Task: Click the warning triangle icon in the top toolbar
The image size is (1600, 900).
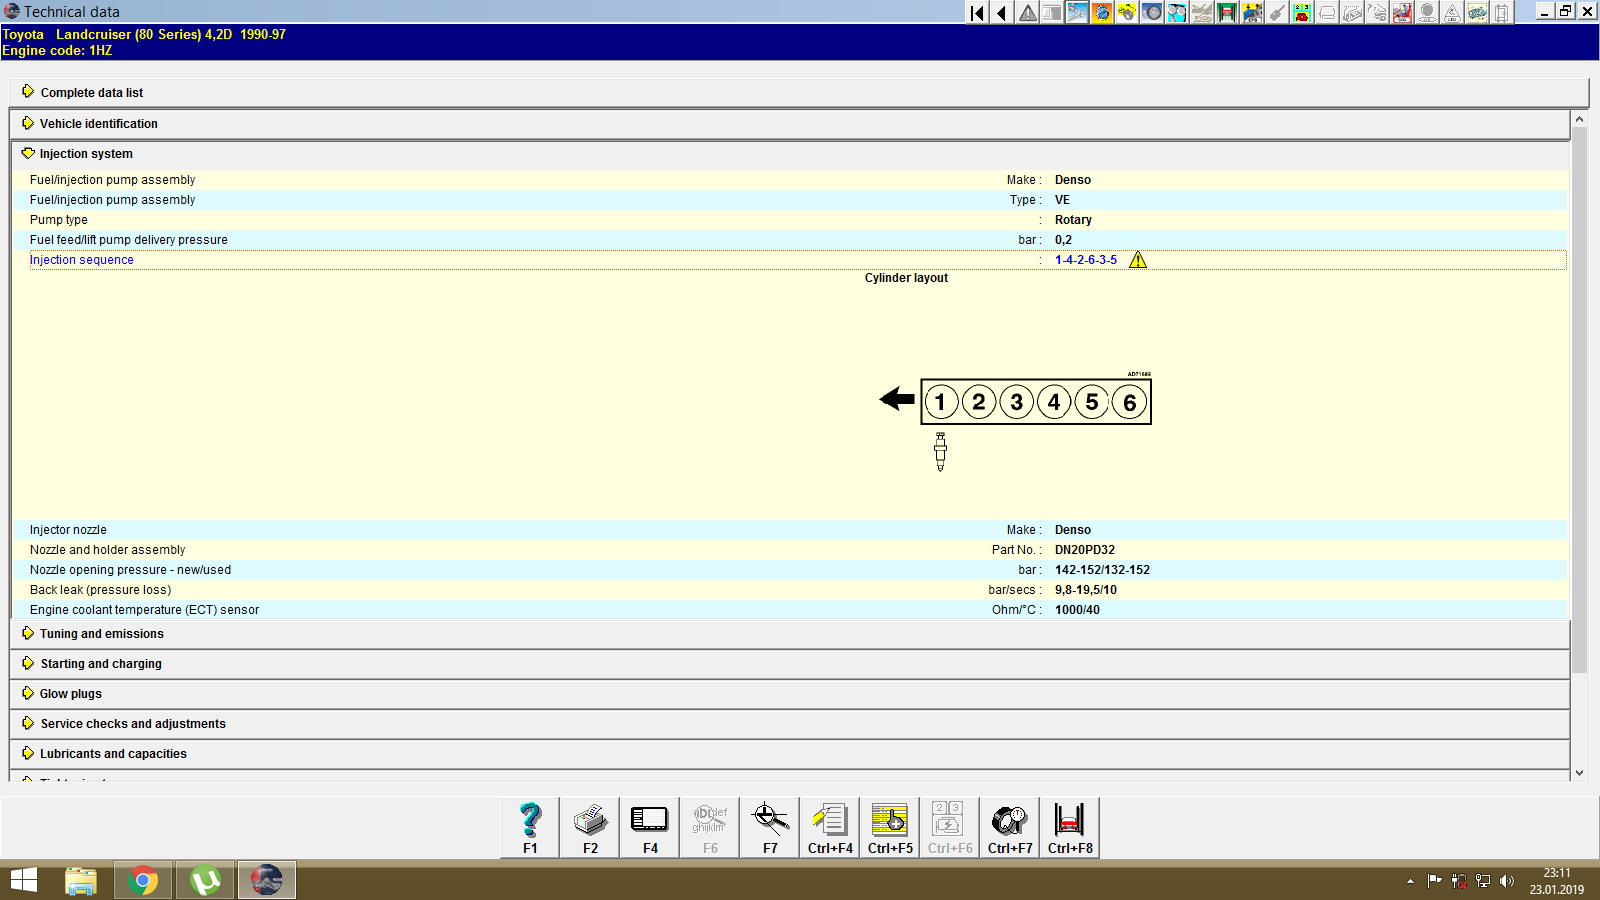Action: (1026, 12)
